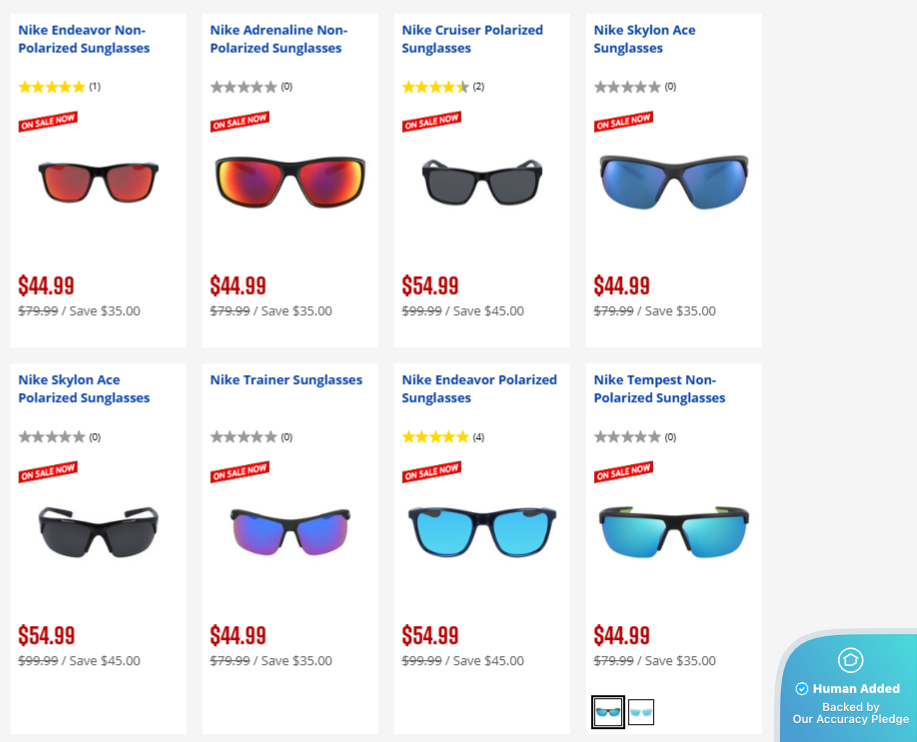Click the verified checkmark beside Human Added
The image size is (917, 742).
(802, 688)
